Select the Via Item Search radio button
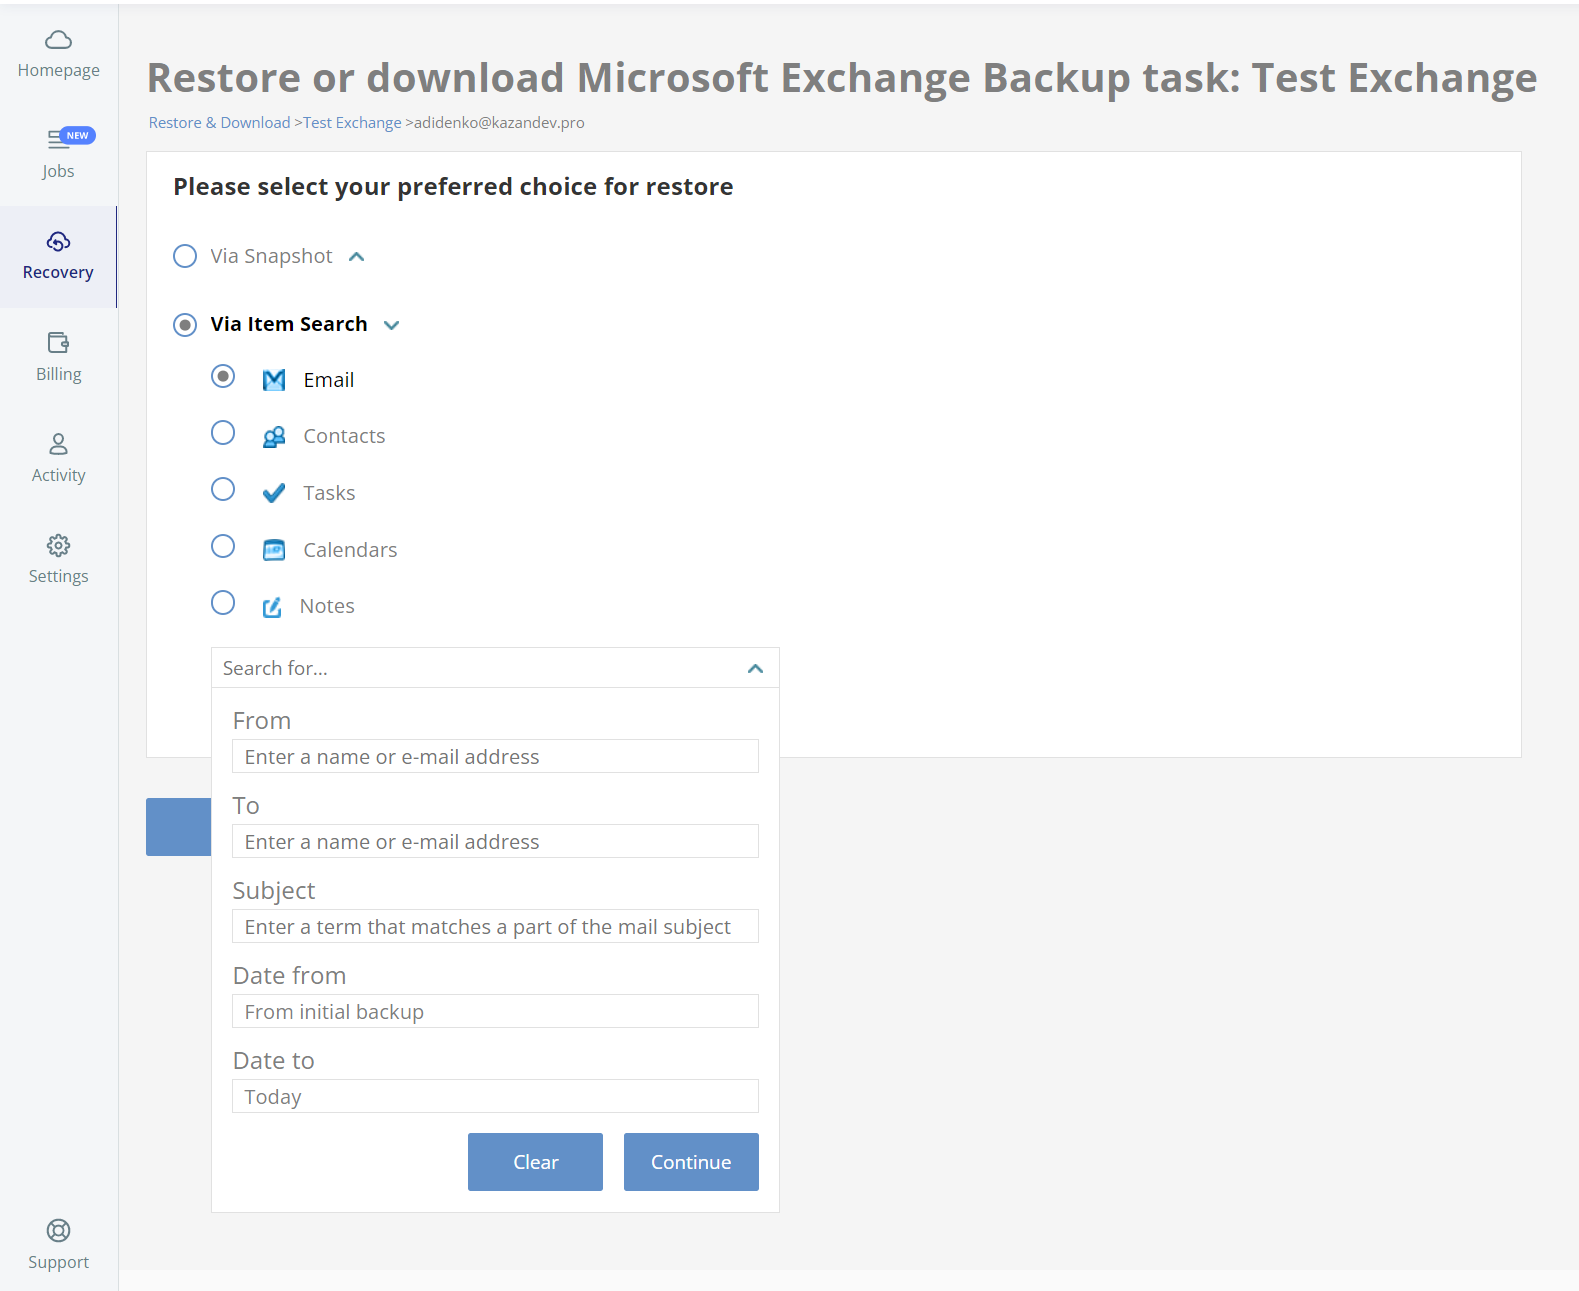1579x1291 pixels. pyautogui.click(x=185, y=325)
